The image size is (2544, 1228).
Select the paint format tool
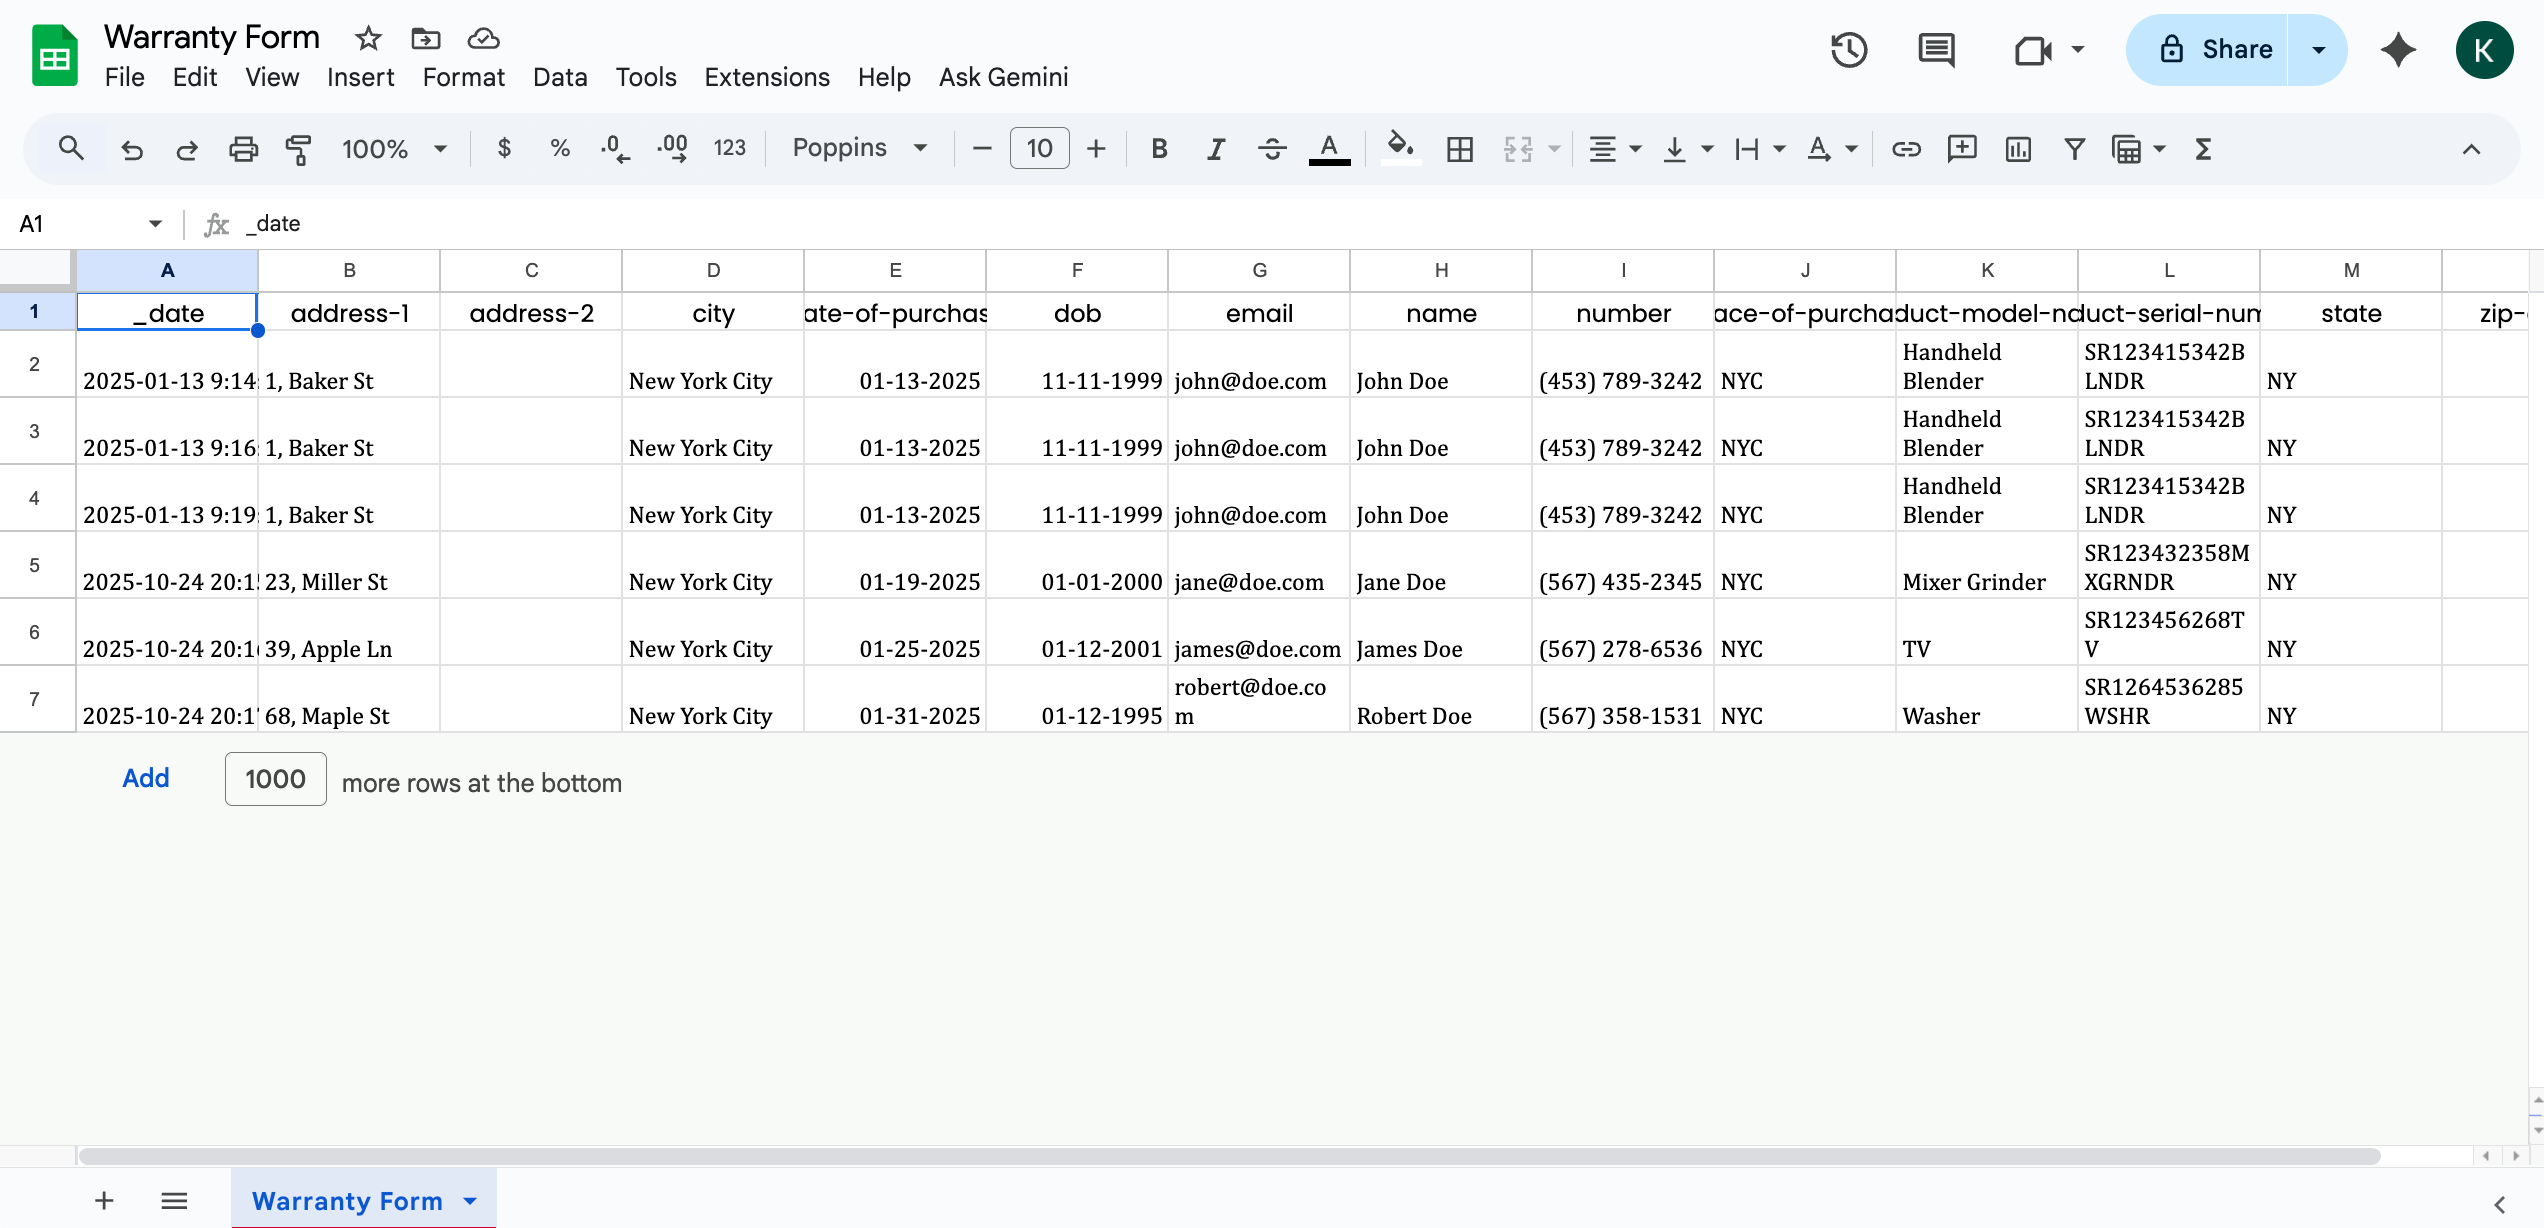click(x=297, y=148)
